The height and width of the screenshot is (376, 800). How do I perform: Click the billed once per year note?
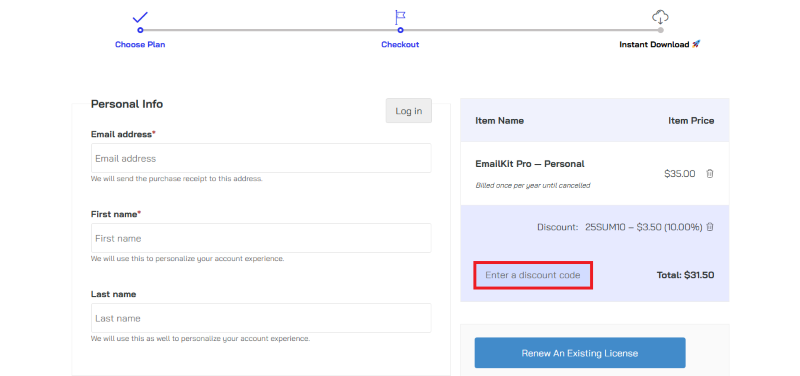[x=533, y=186]
